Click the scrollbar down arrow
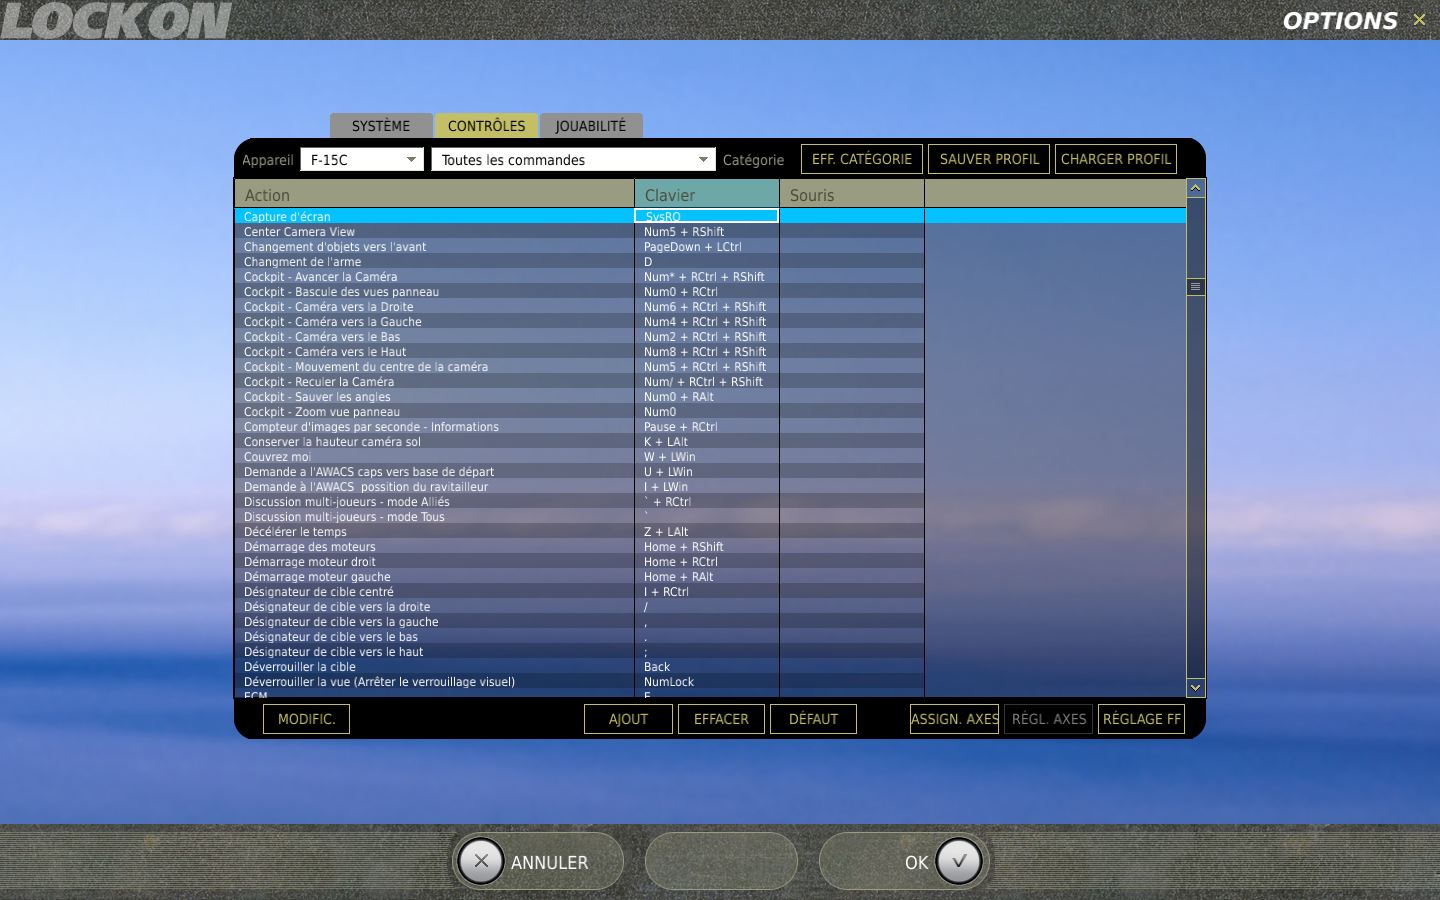The image size is (1440, 900). [1195, 688]
